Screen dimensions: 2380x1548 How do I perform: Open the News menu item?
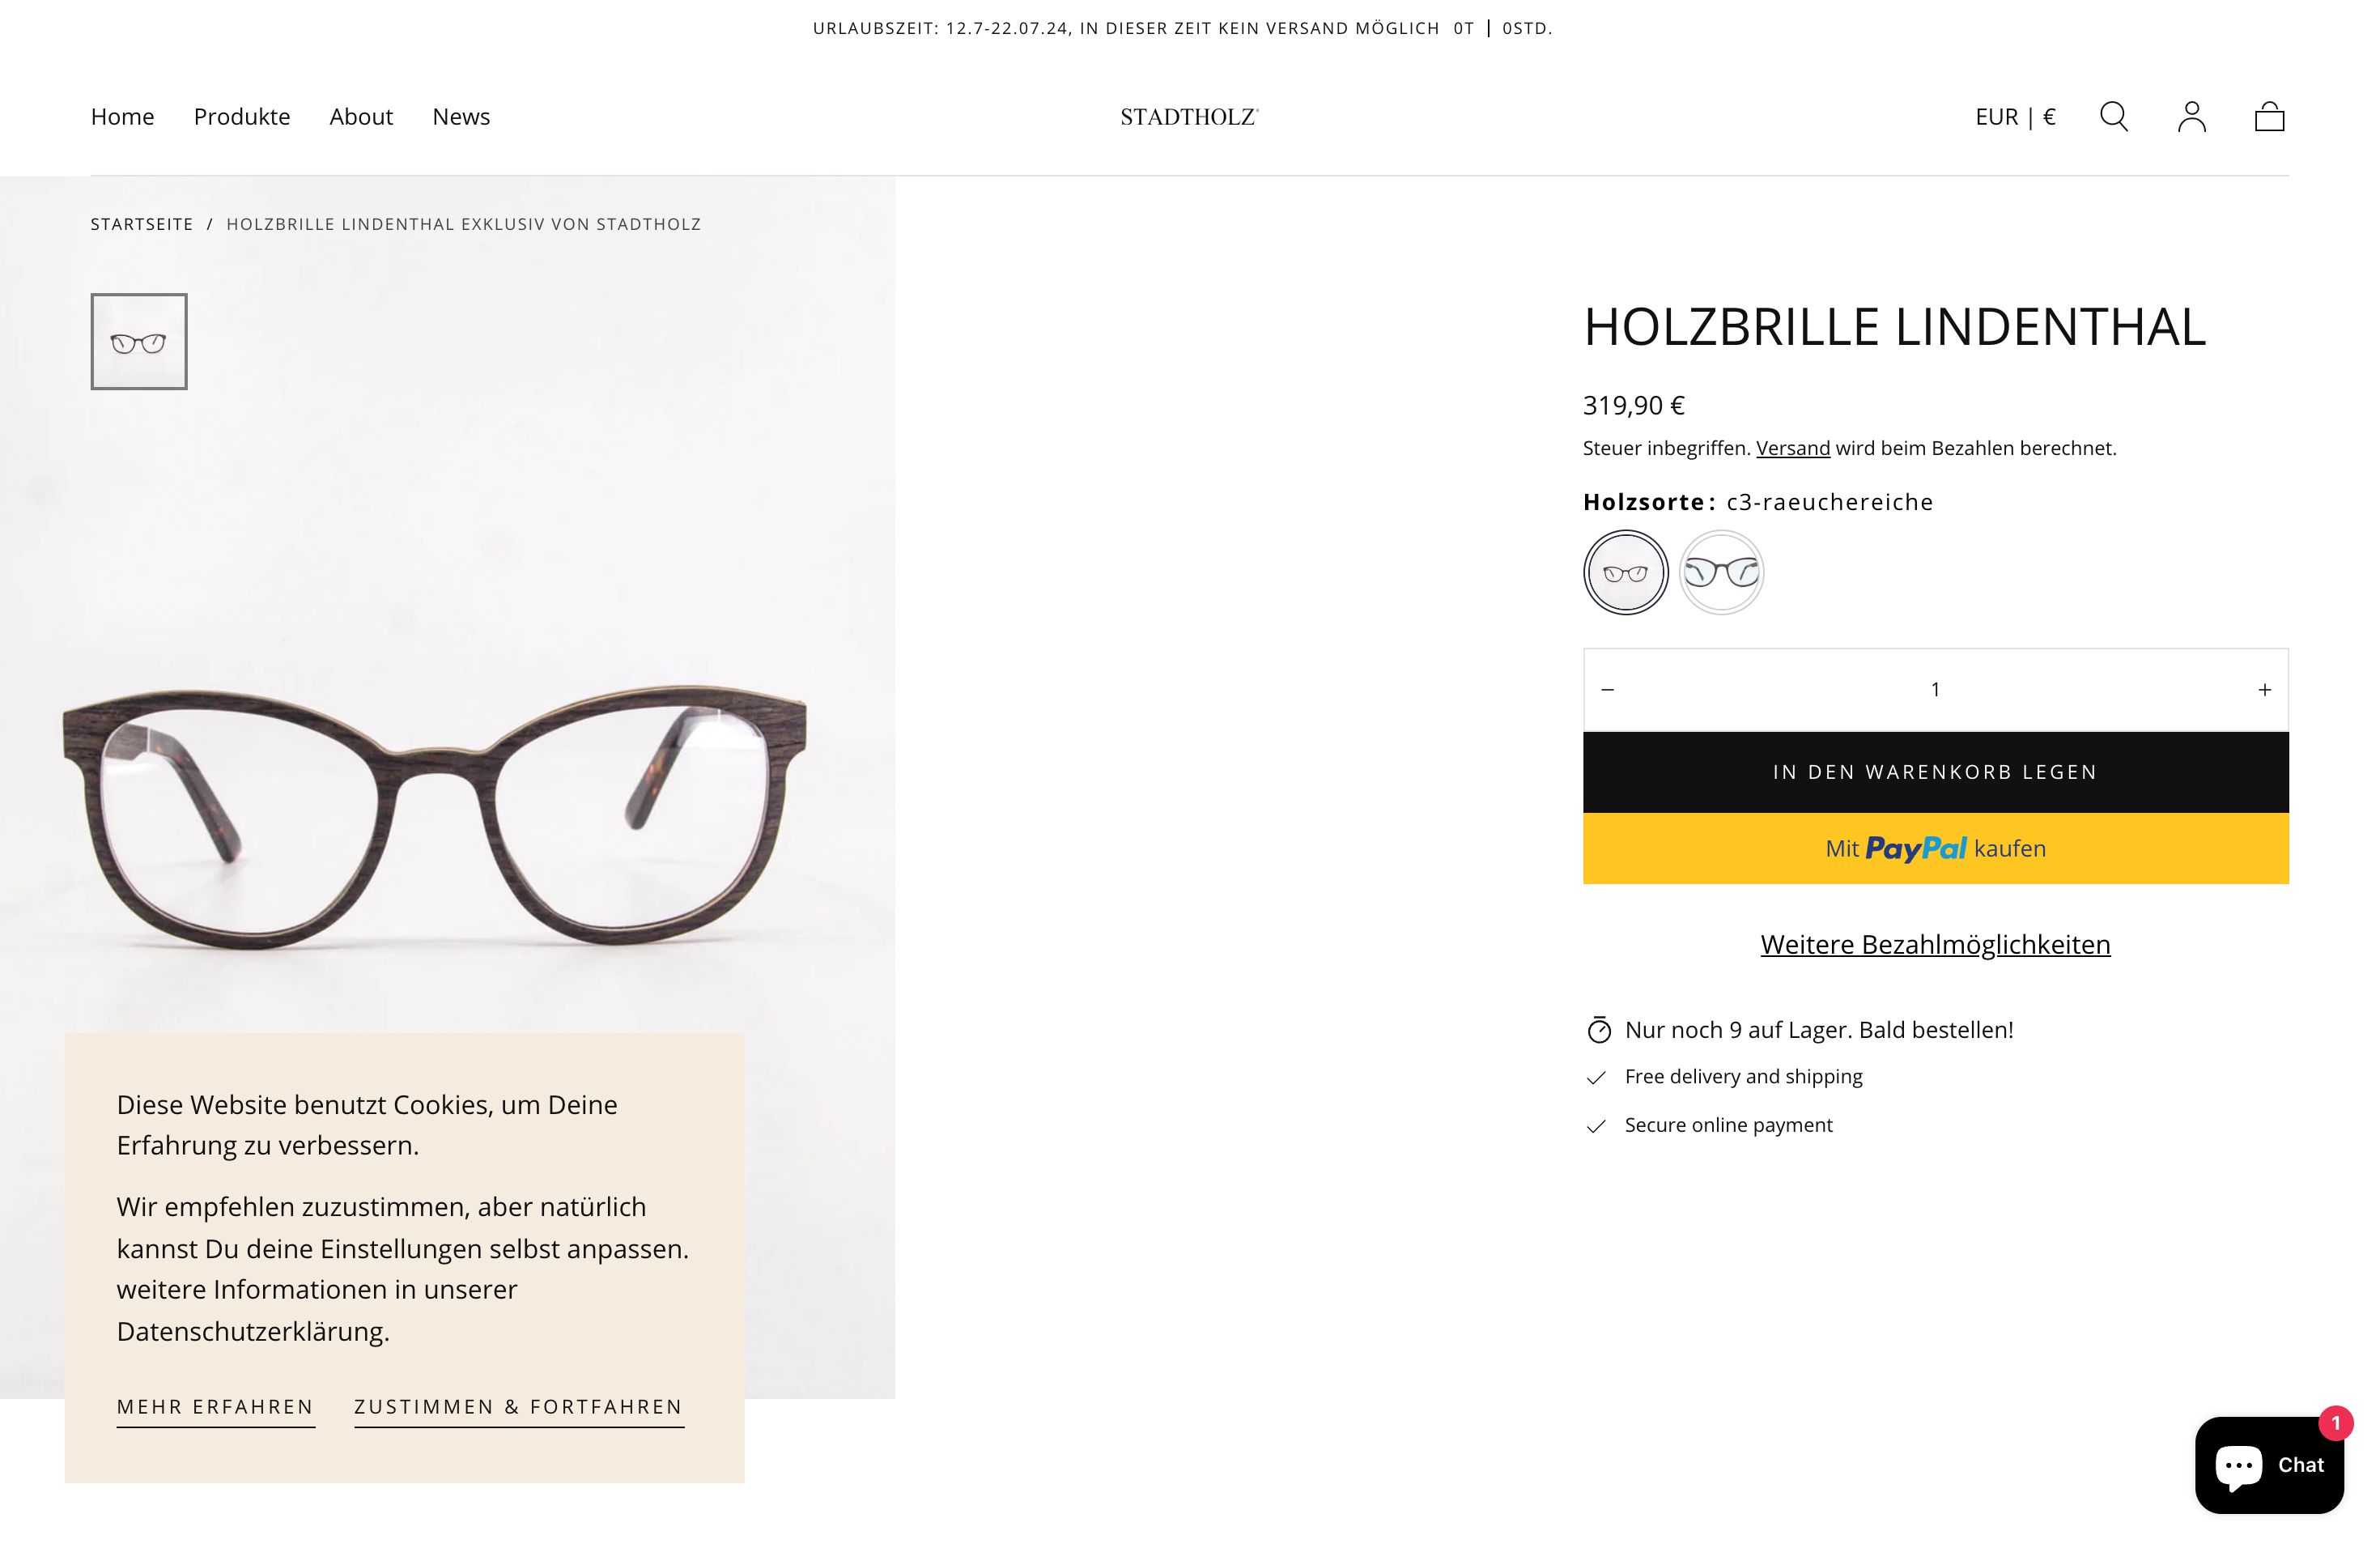pyautogui.click(x=460, y=117)
